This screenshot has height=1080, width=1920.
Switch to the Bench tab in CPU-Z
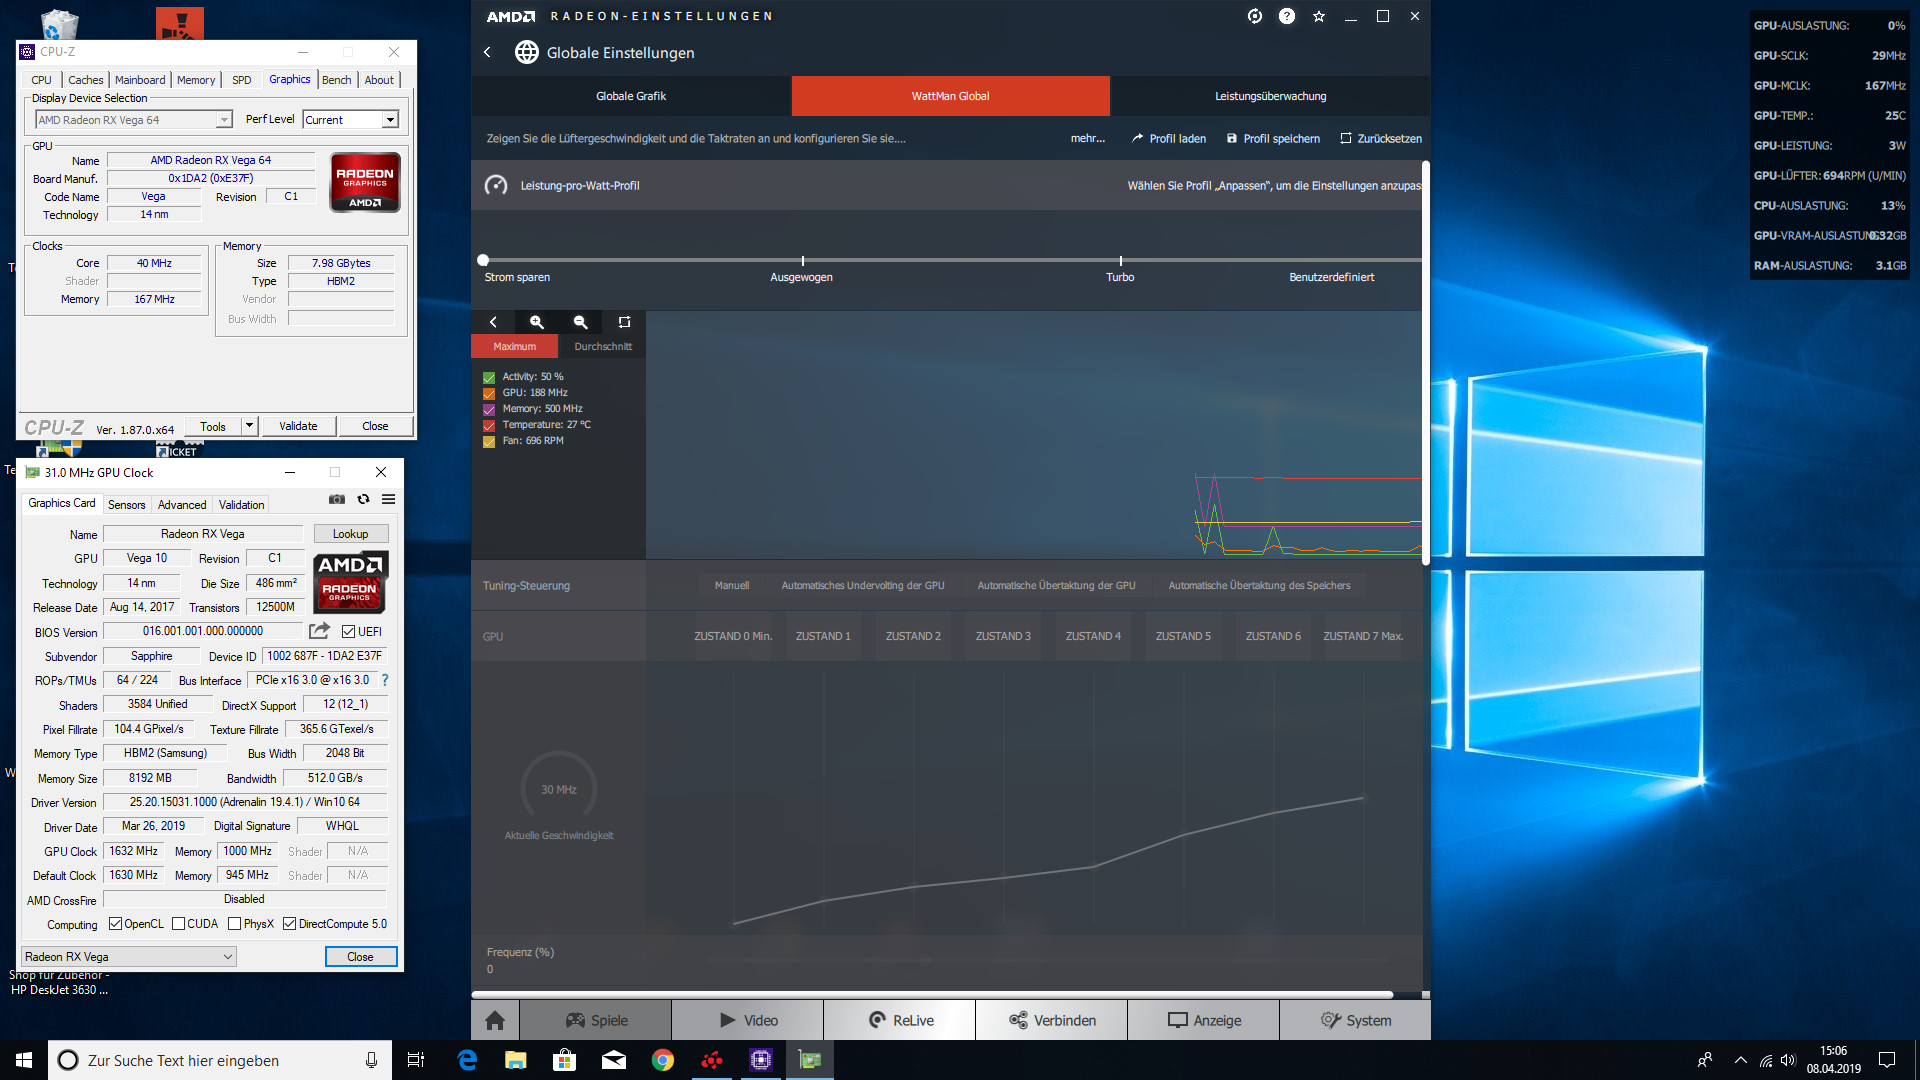pyautogui.click(x=337, y=80)
